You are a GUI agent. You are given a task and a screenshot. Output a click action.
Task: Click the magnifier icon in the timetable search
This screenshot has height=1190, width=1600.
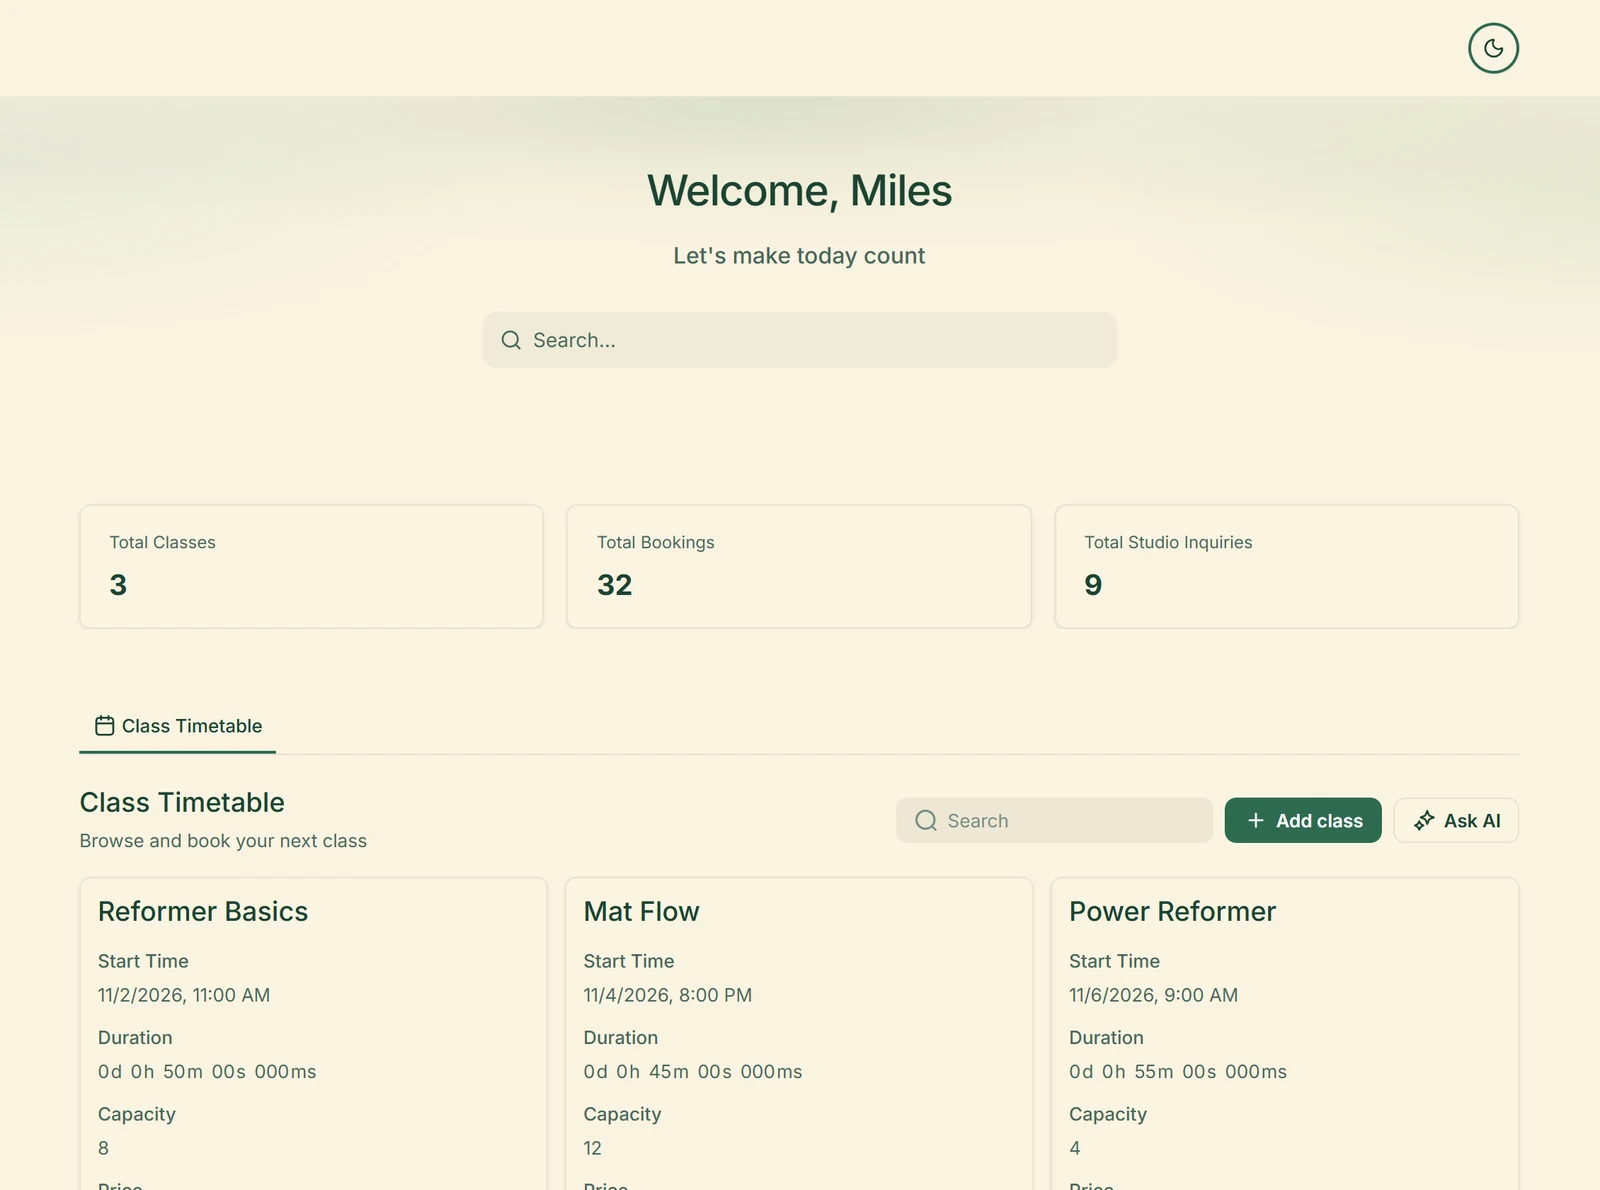(x=926, y=821)
